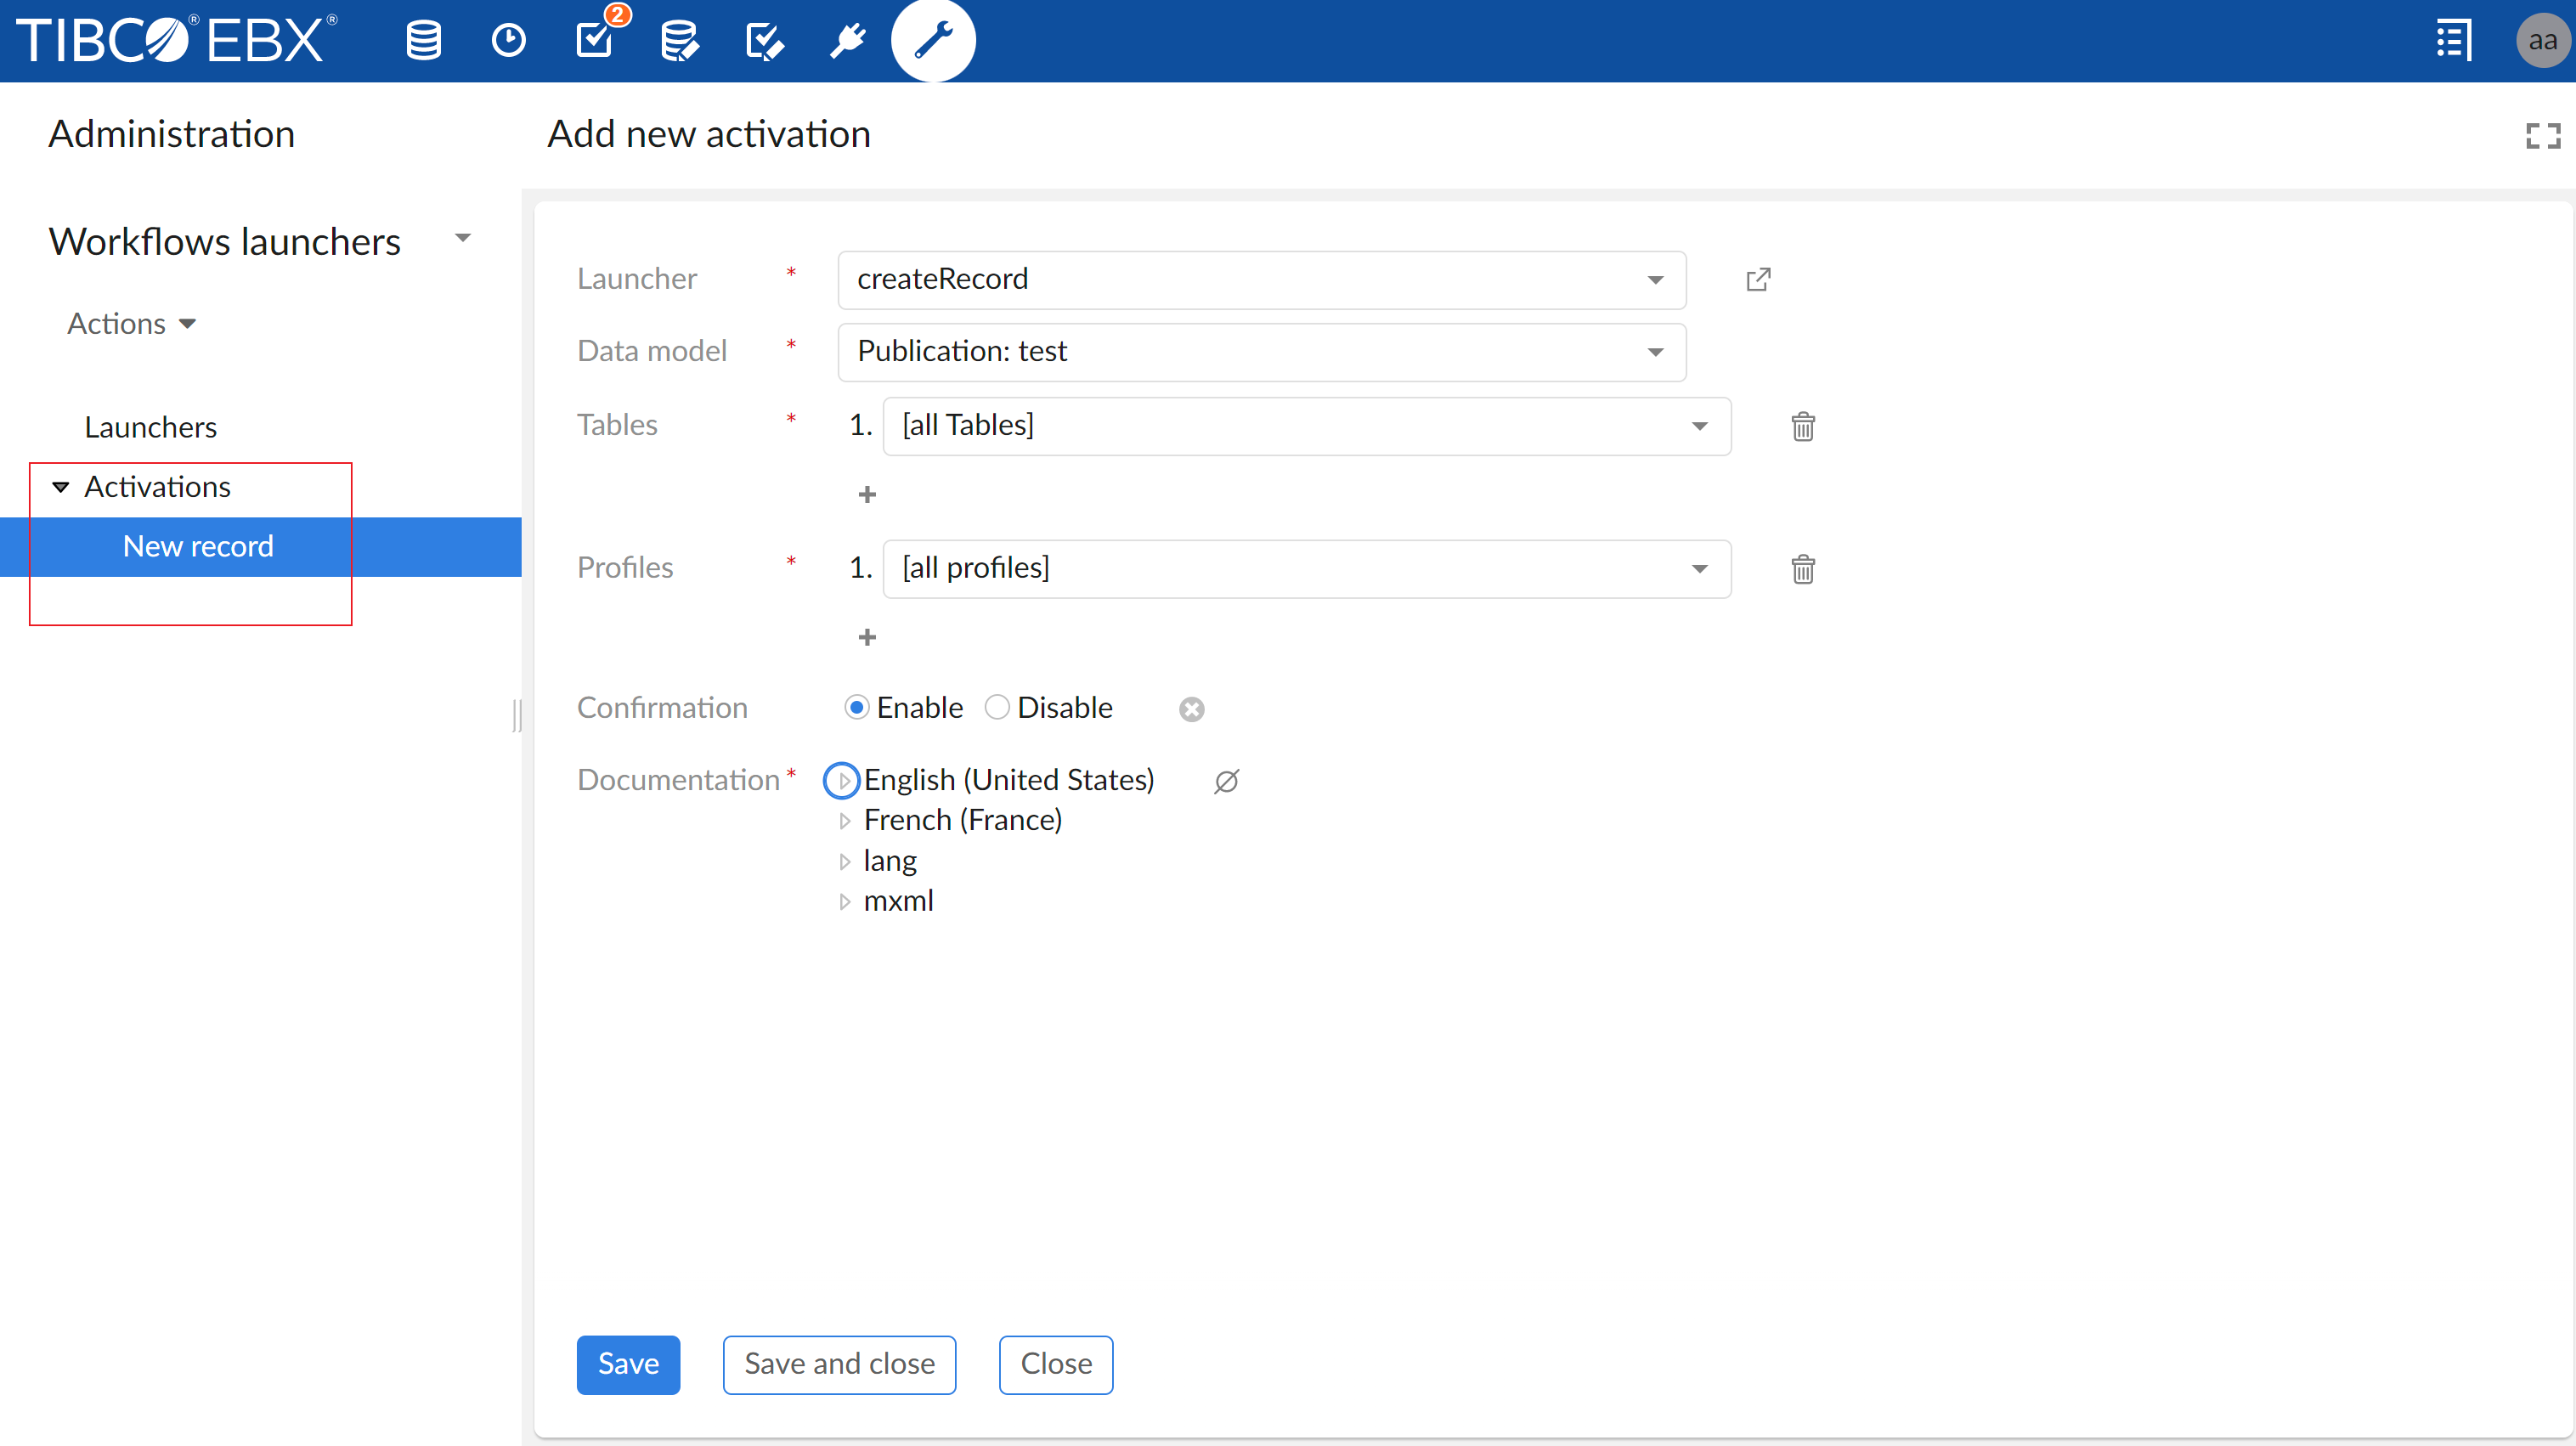This screenshot has width=2576, height=1446.
Task: Open the Actions menu
Action: [131, 324]
